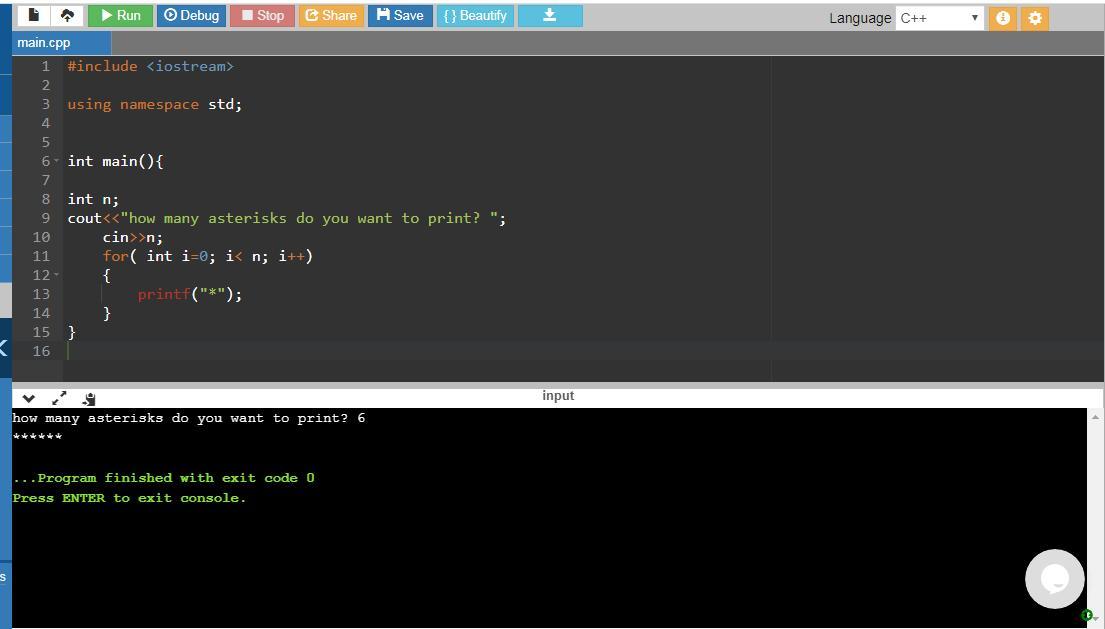Download code using the download arrow icon
This screenshot has width=1105, height=629.
(x=550, y=15)
